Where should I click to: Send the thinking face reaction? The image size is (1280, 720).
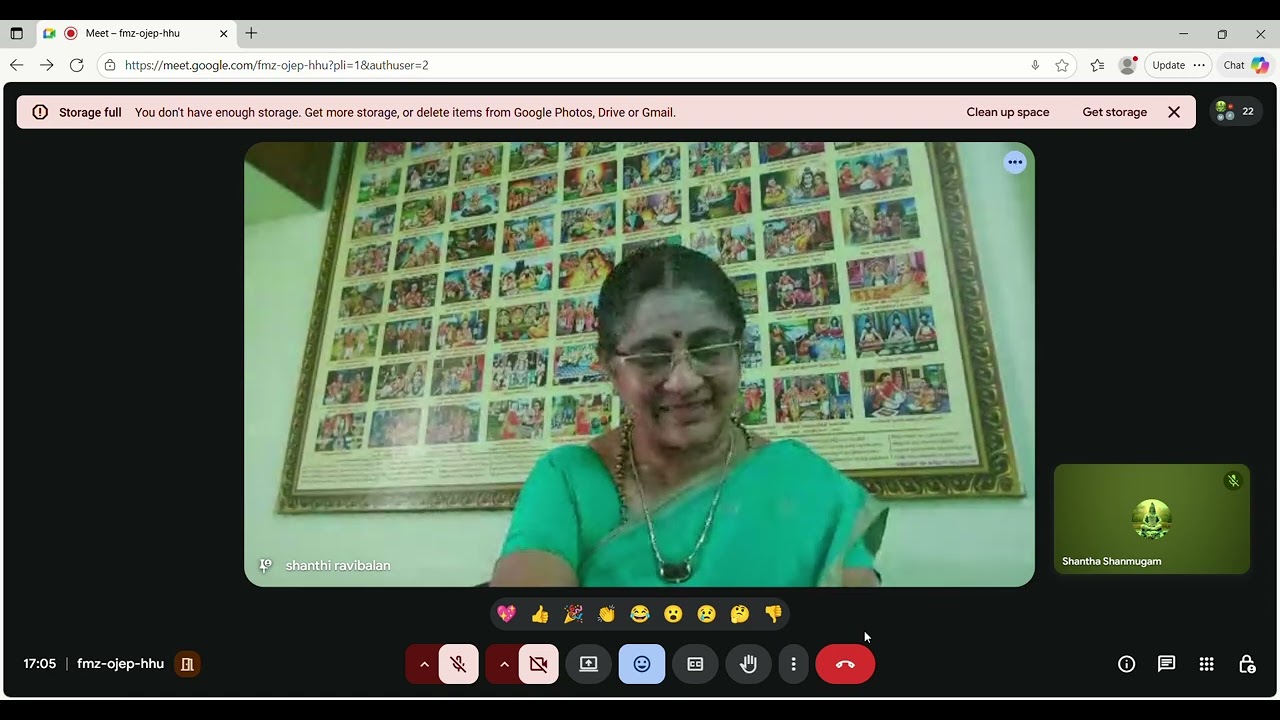click(740, 614)
